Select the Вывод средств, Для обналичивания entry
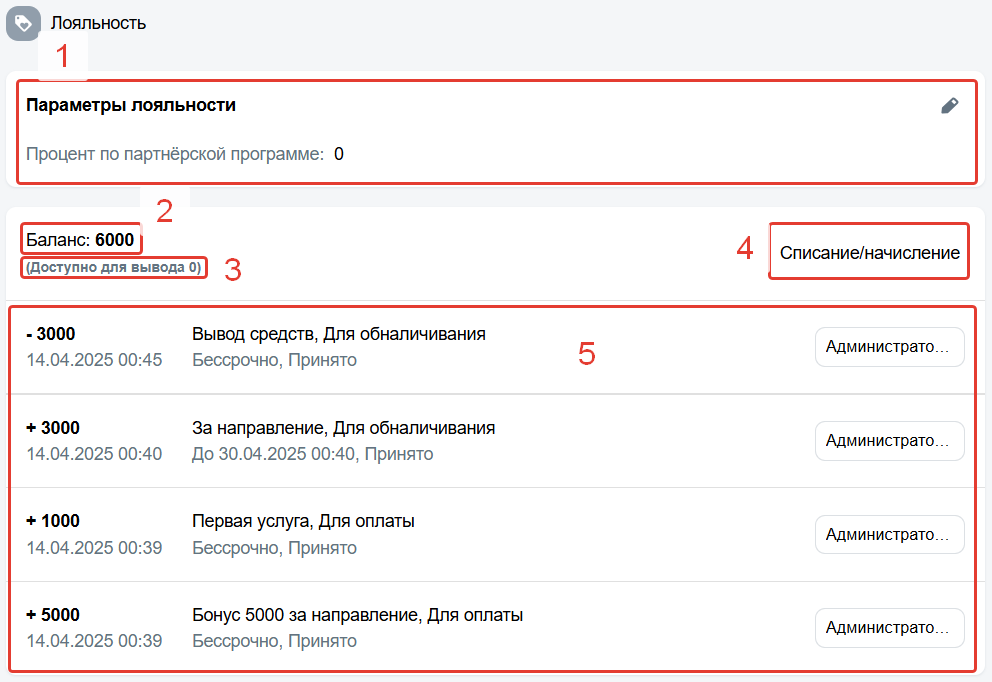 tap(338, 333)
